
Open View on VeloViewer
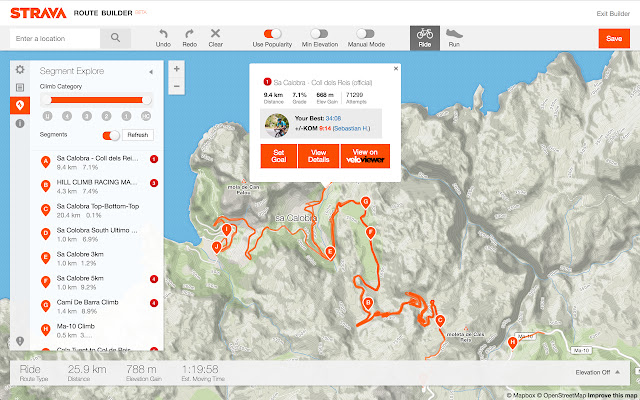point(365,156)
